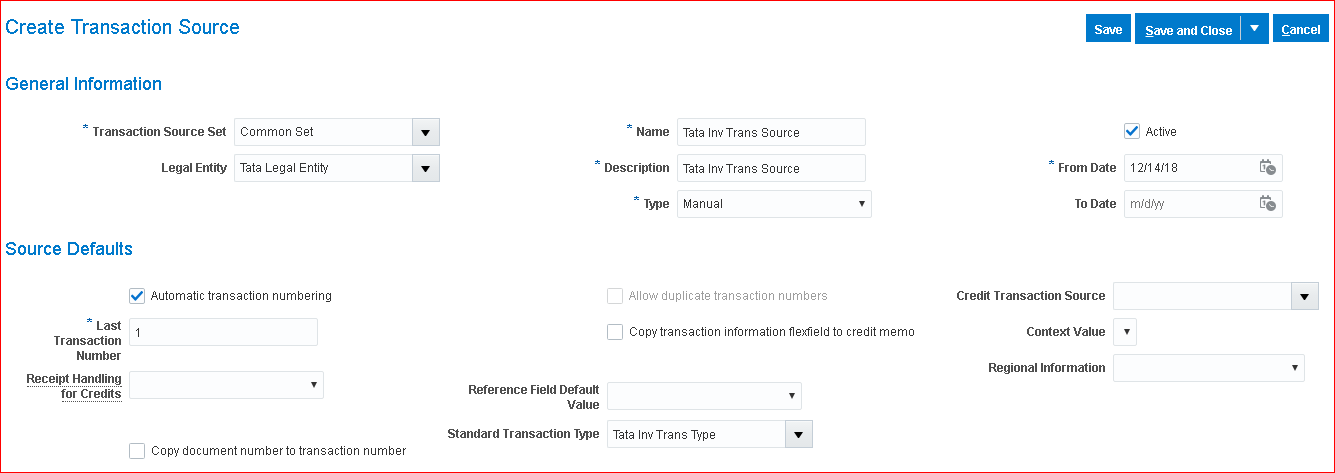Click the Save and Close button
This screenshot has width=1335, height=473.
click(1188, 30)
